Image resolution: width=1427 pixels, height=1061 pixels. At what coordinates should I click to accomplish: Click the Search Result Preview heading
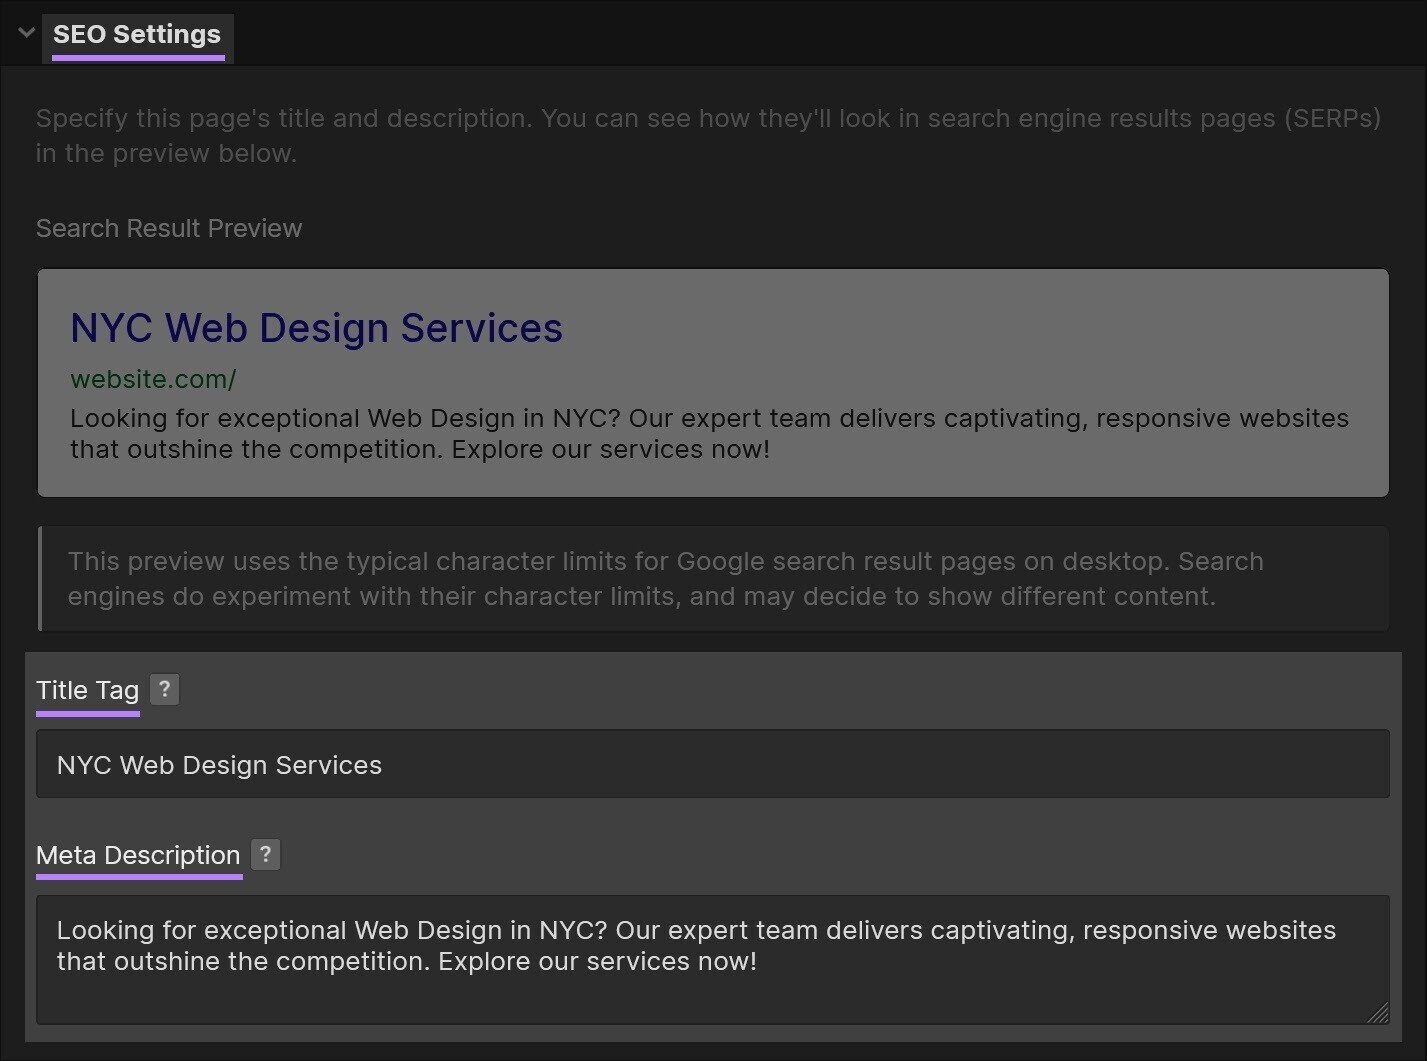[168, 228]
